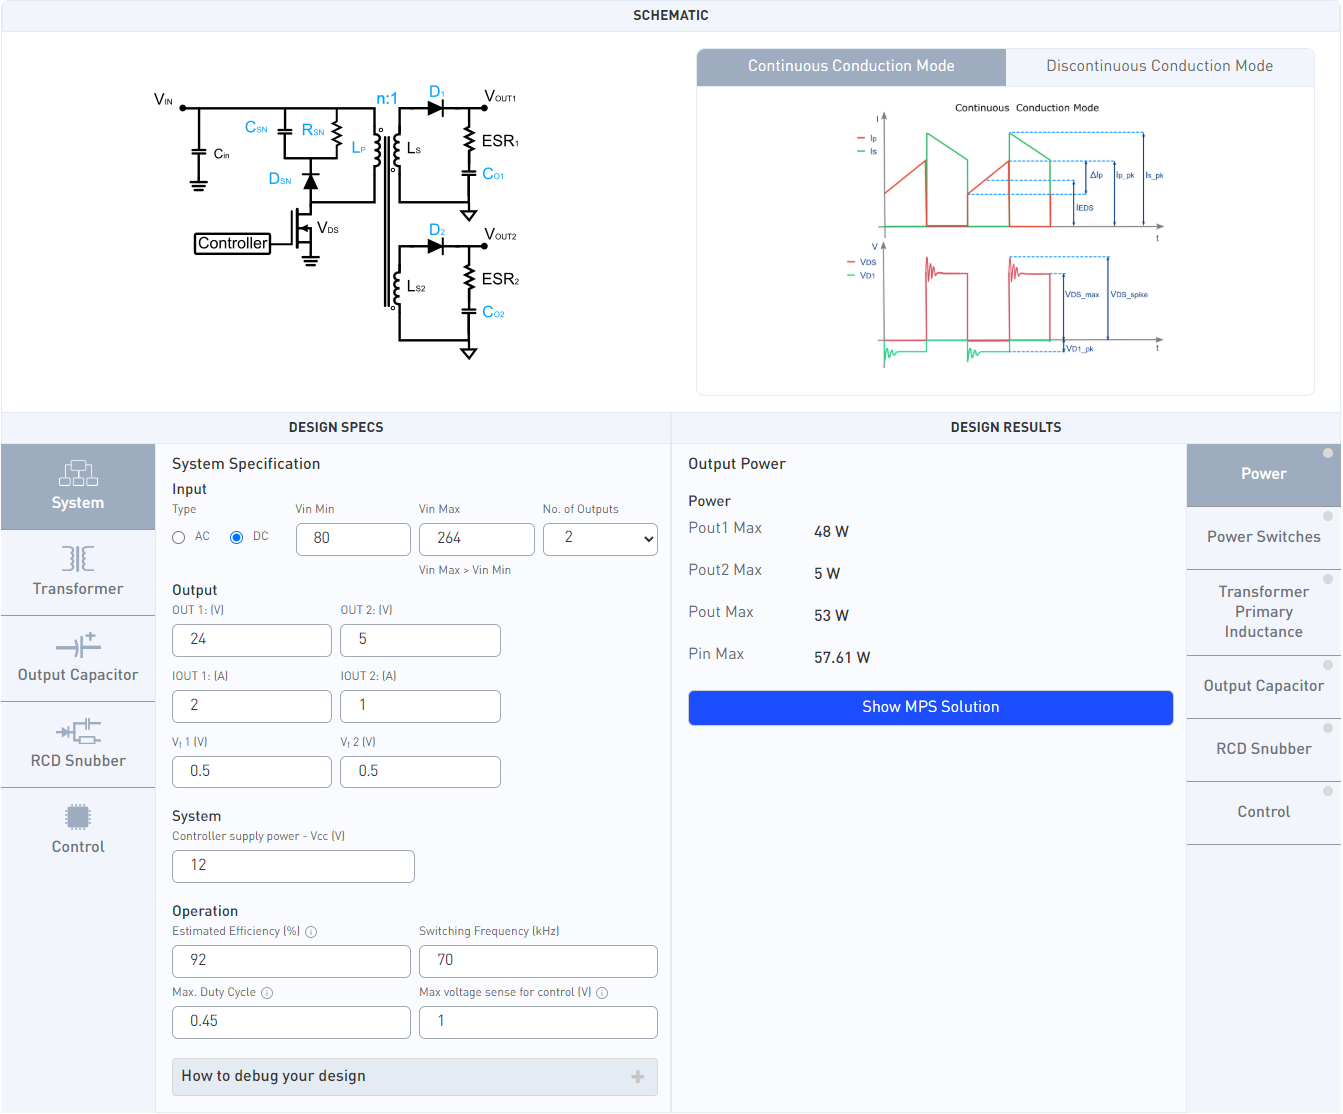Viewport: 1343px width, 1114px height.
Task: Open the Control chip icon
Action: click(78, 817)
